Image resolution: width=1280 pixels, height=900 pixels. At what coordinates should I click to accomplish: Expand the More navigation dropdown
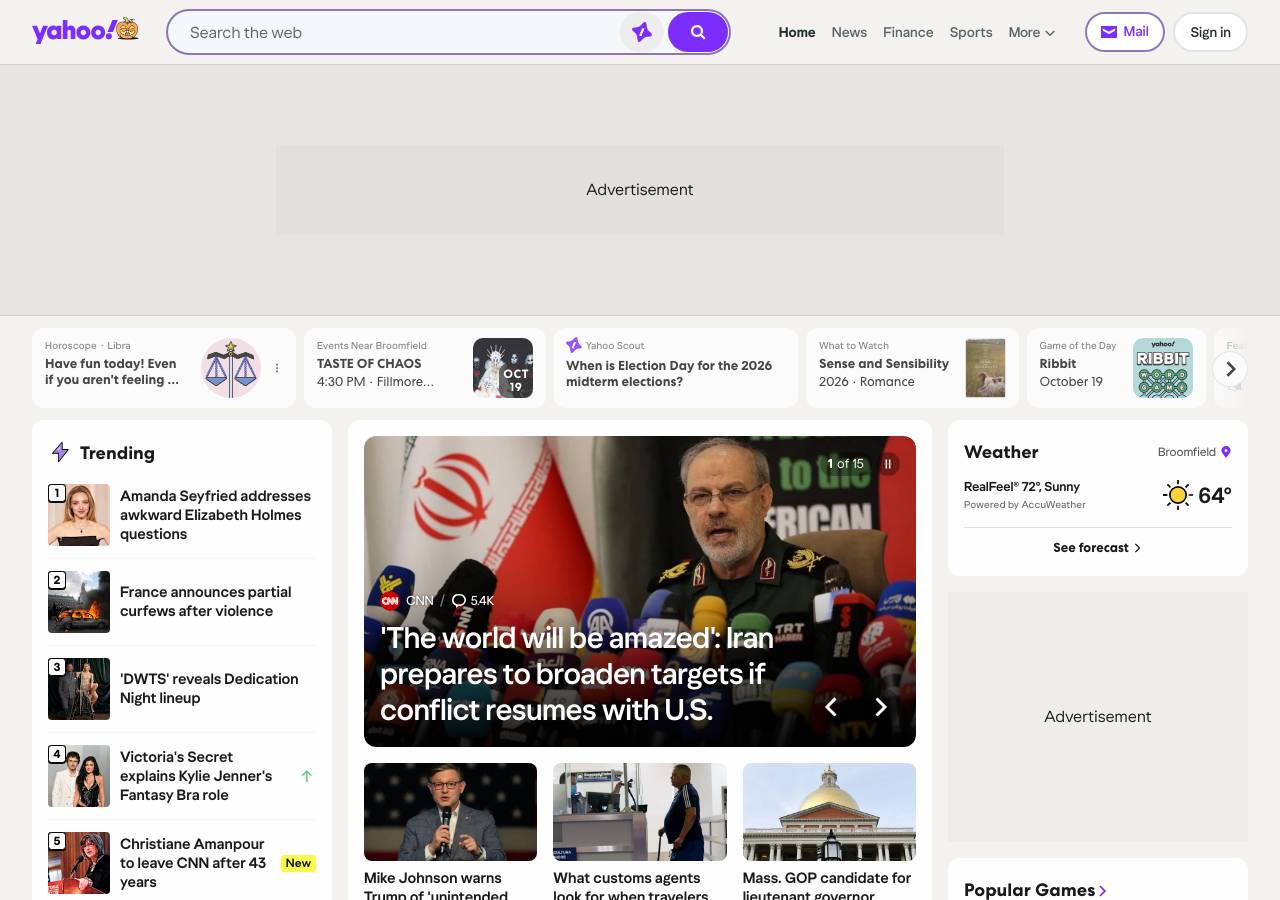point(1032,32)
